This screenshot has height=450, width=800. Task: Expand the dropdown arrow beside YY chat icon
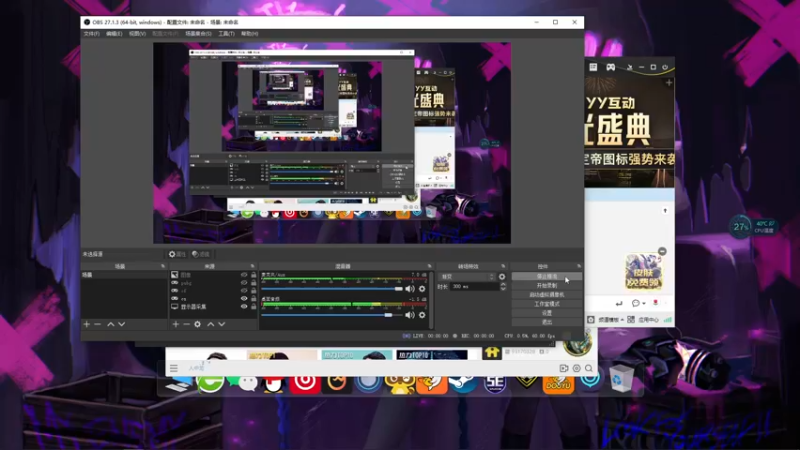(x=644, y=304)
